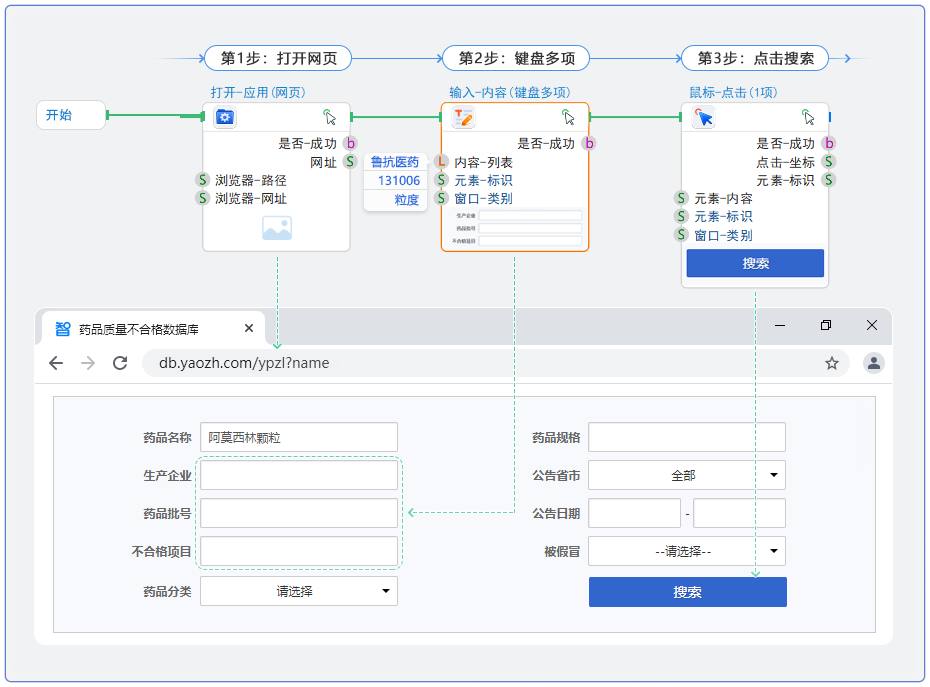The width and height of the screenshot is (930, 687).
Task: Close the 药品质量不合格数据库 browser tab
Action: point(249,328)
